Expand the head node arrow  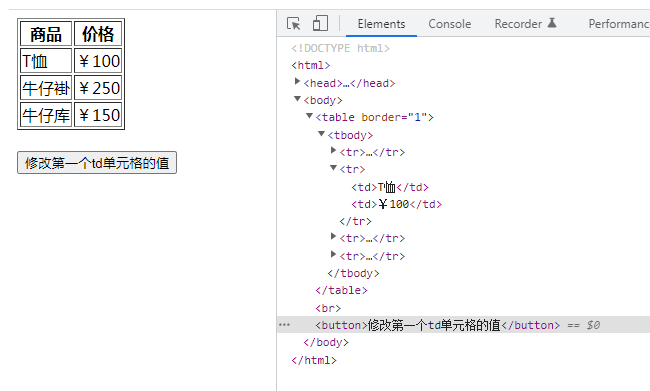pos(297,82)
